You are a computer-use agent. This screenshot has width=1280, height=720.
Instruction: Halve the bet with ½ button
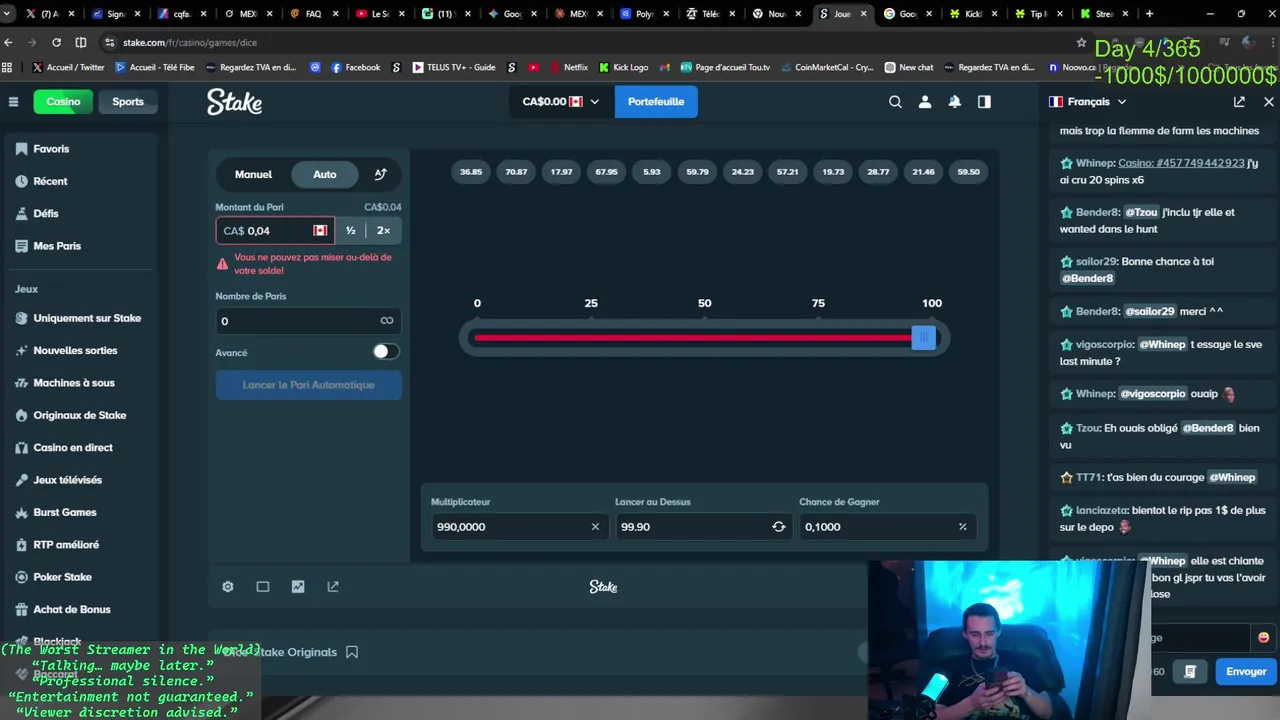[350, 231]
